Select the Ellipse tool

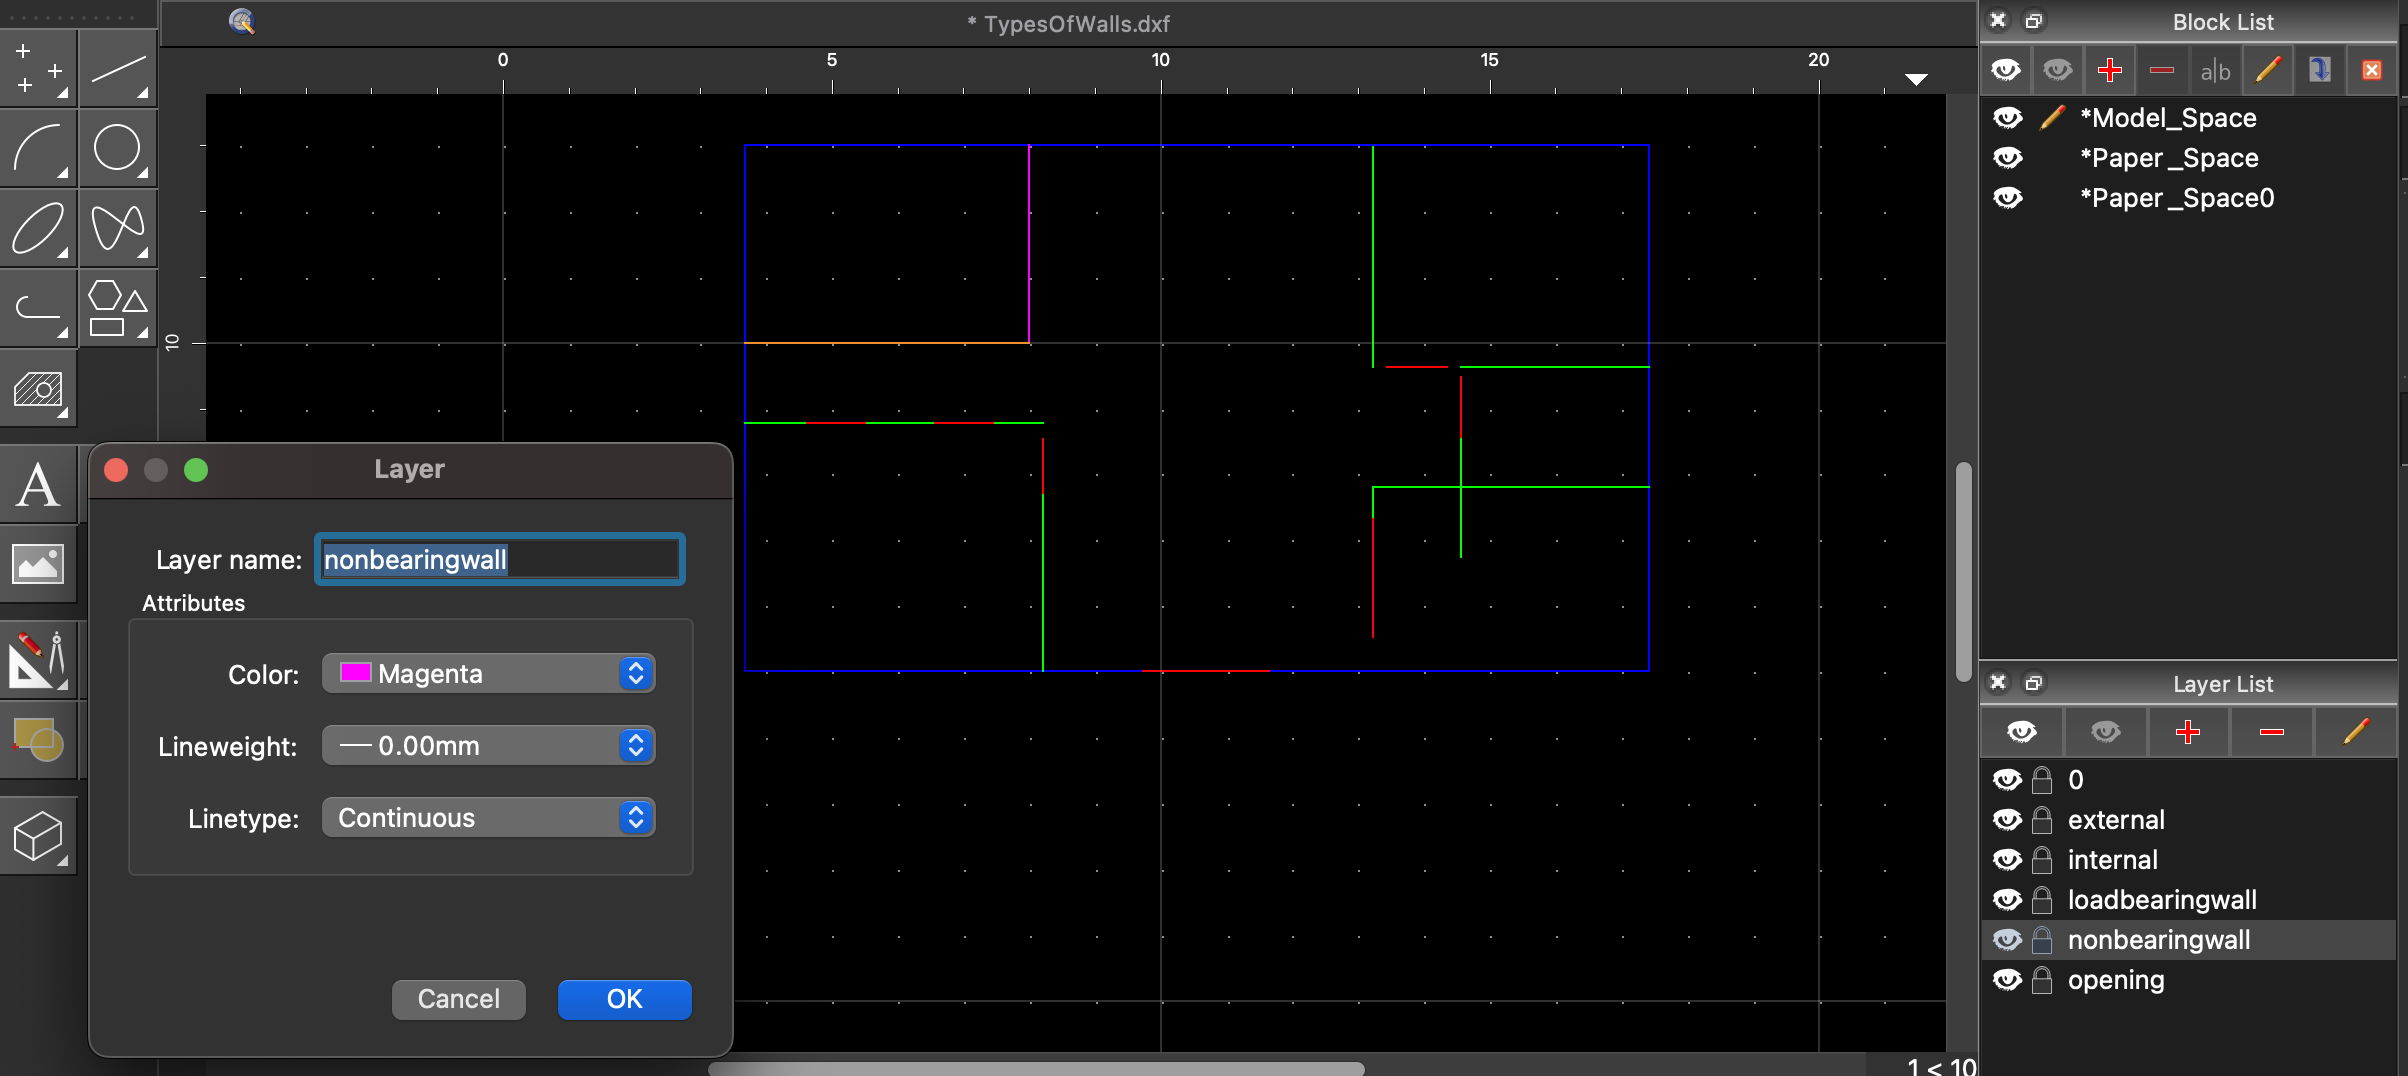(x=38, y=229)
